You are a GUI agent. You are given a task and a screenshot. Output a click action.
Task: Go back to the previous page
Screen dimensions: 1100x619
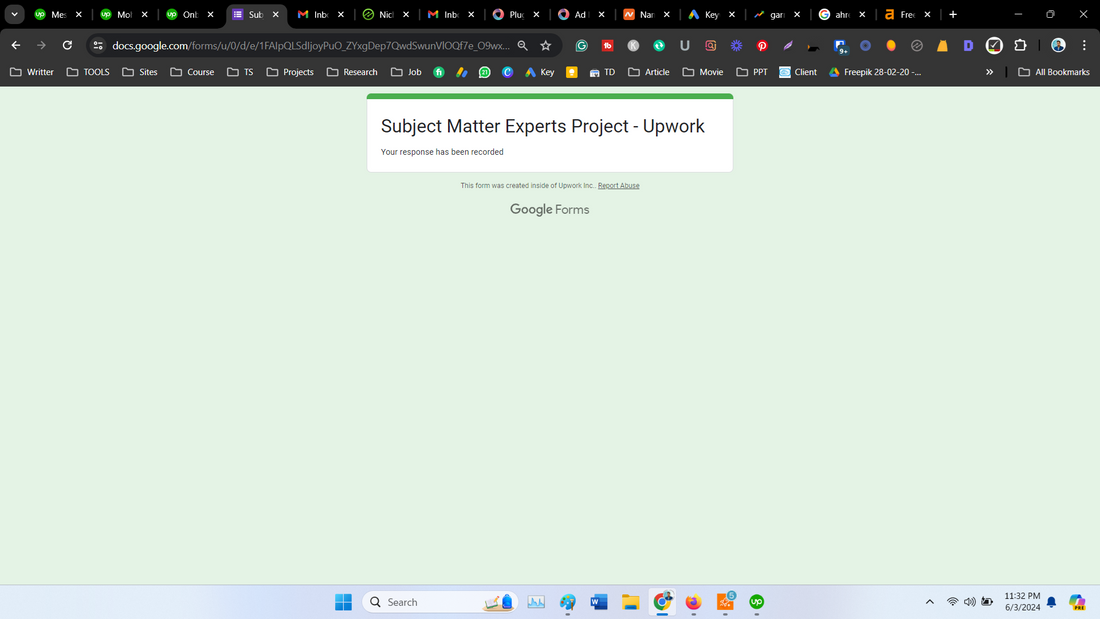tap(16, 46)
